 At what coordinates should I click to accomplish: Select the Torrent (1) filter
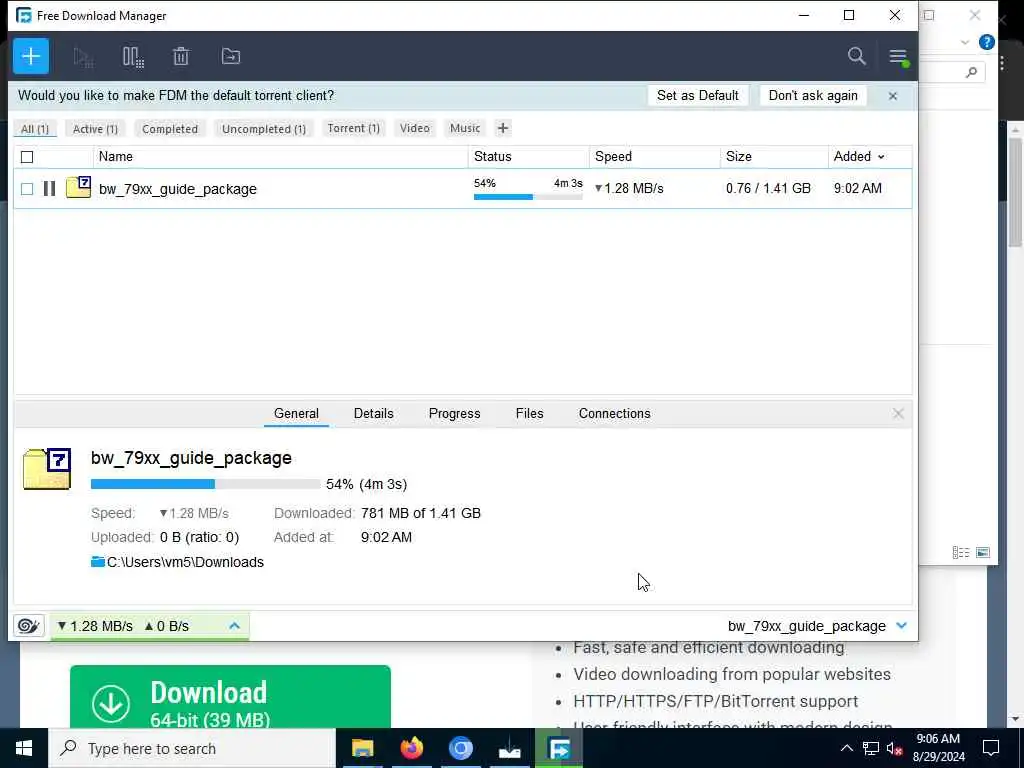pos(353,128)
